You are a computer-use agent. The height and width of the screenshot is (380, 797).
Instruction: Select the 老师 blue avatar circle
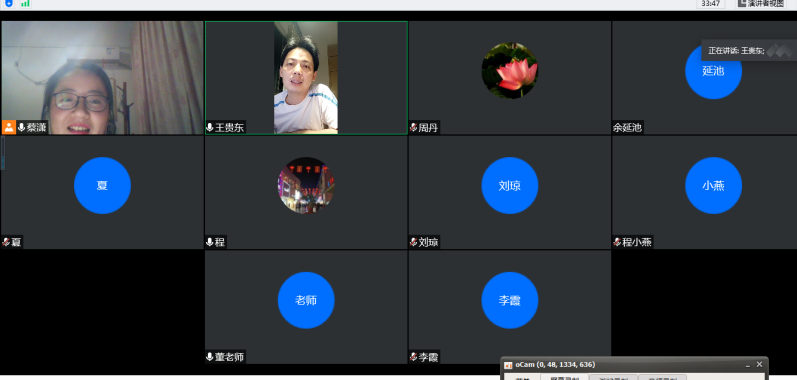pos(306,300)
